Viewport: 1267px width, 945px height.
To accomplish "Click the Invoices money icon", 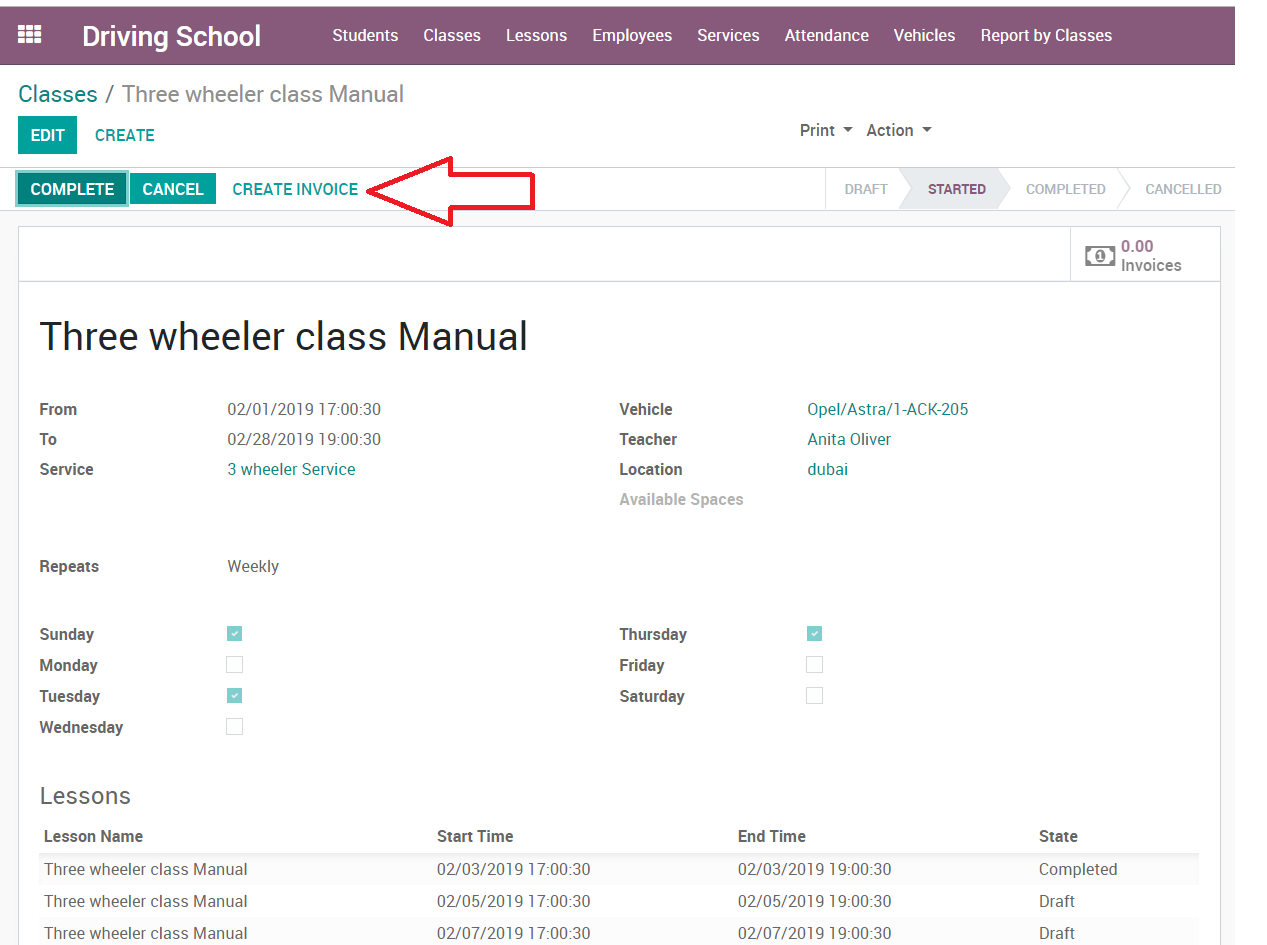I will click(x=1100, y=256).
